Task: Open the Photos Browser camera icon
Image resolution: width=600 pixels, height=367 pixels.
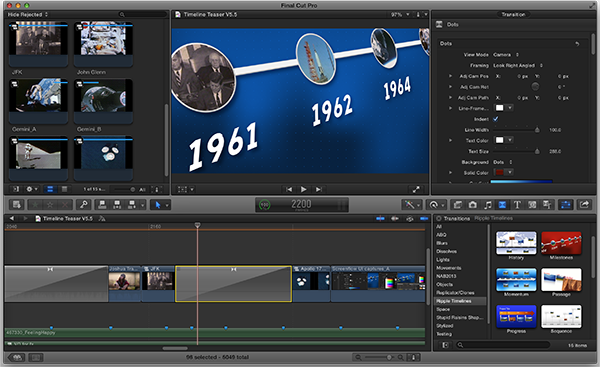Action: (x=473, y=205)
